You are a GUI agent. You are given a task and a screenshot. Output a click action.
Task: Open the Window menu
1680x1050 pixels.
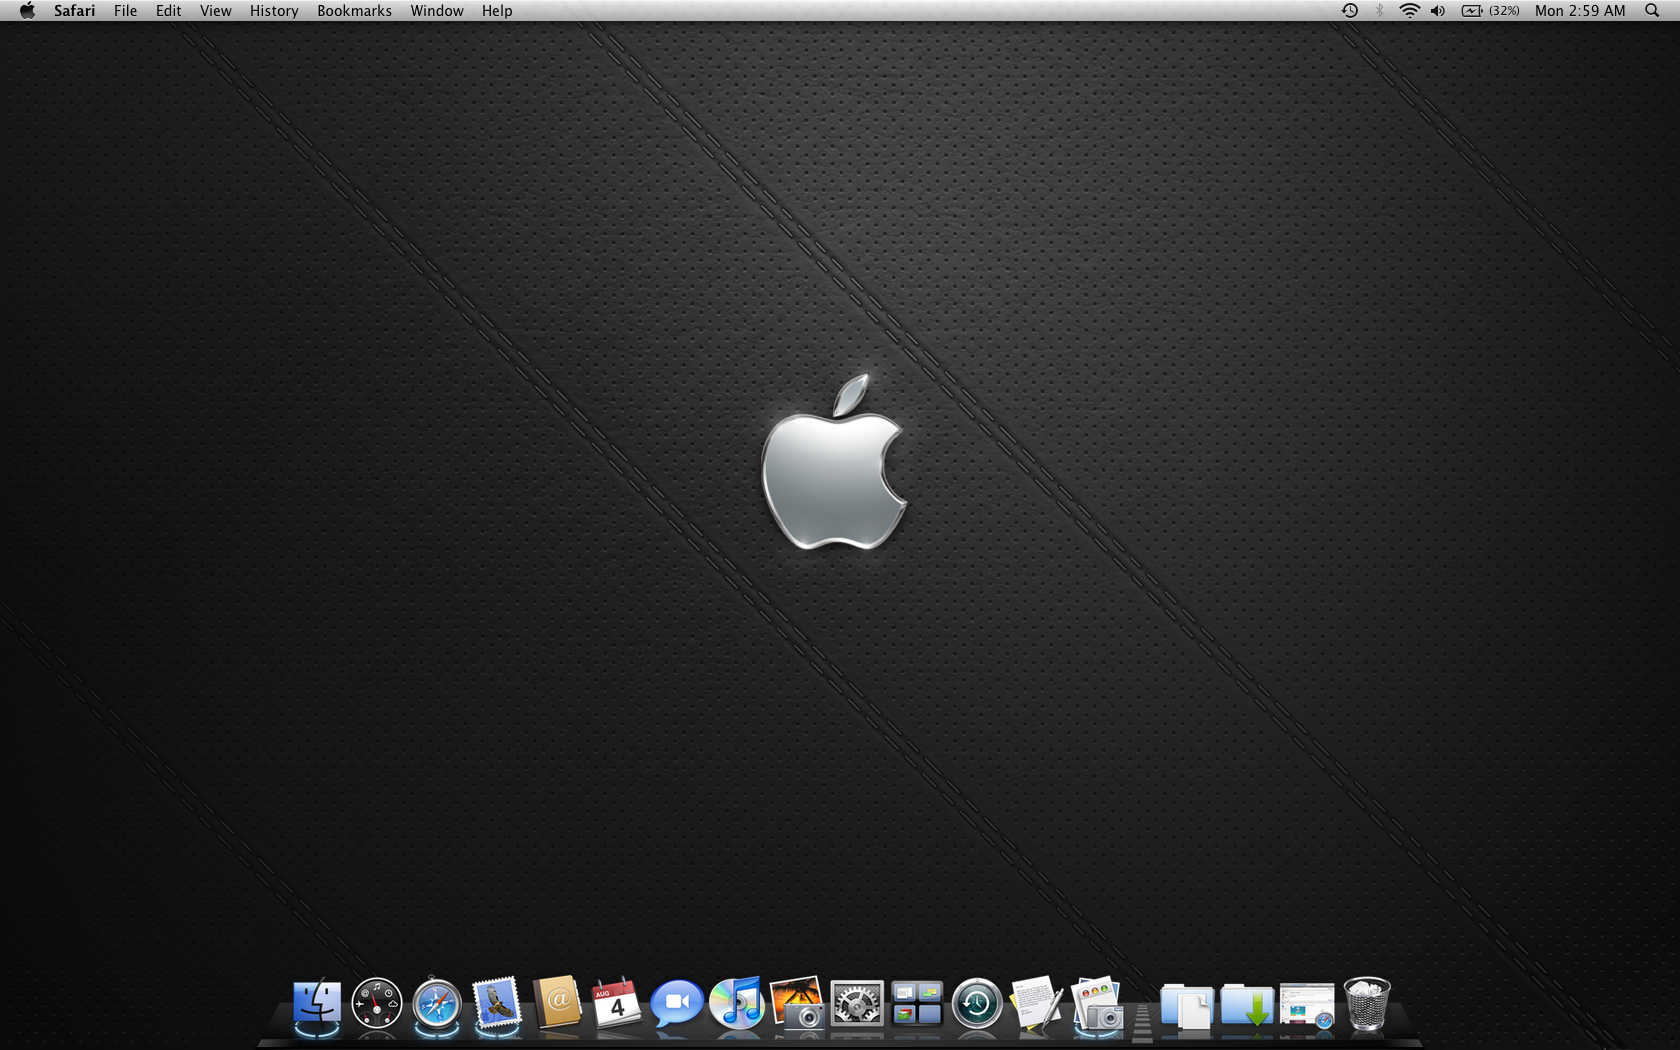tap(437, 11)
